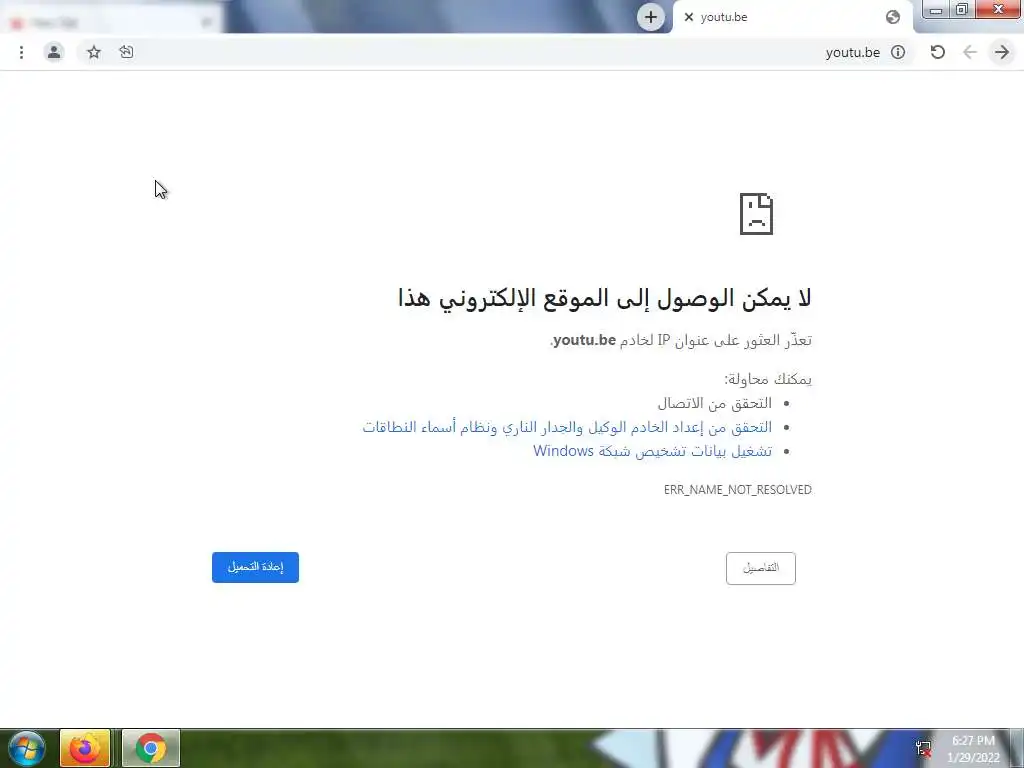The width and height of the screenshot is (1024, 768).
Task: Bookmark this page with the star
Action: (x=94, y=52)
